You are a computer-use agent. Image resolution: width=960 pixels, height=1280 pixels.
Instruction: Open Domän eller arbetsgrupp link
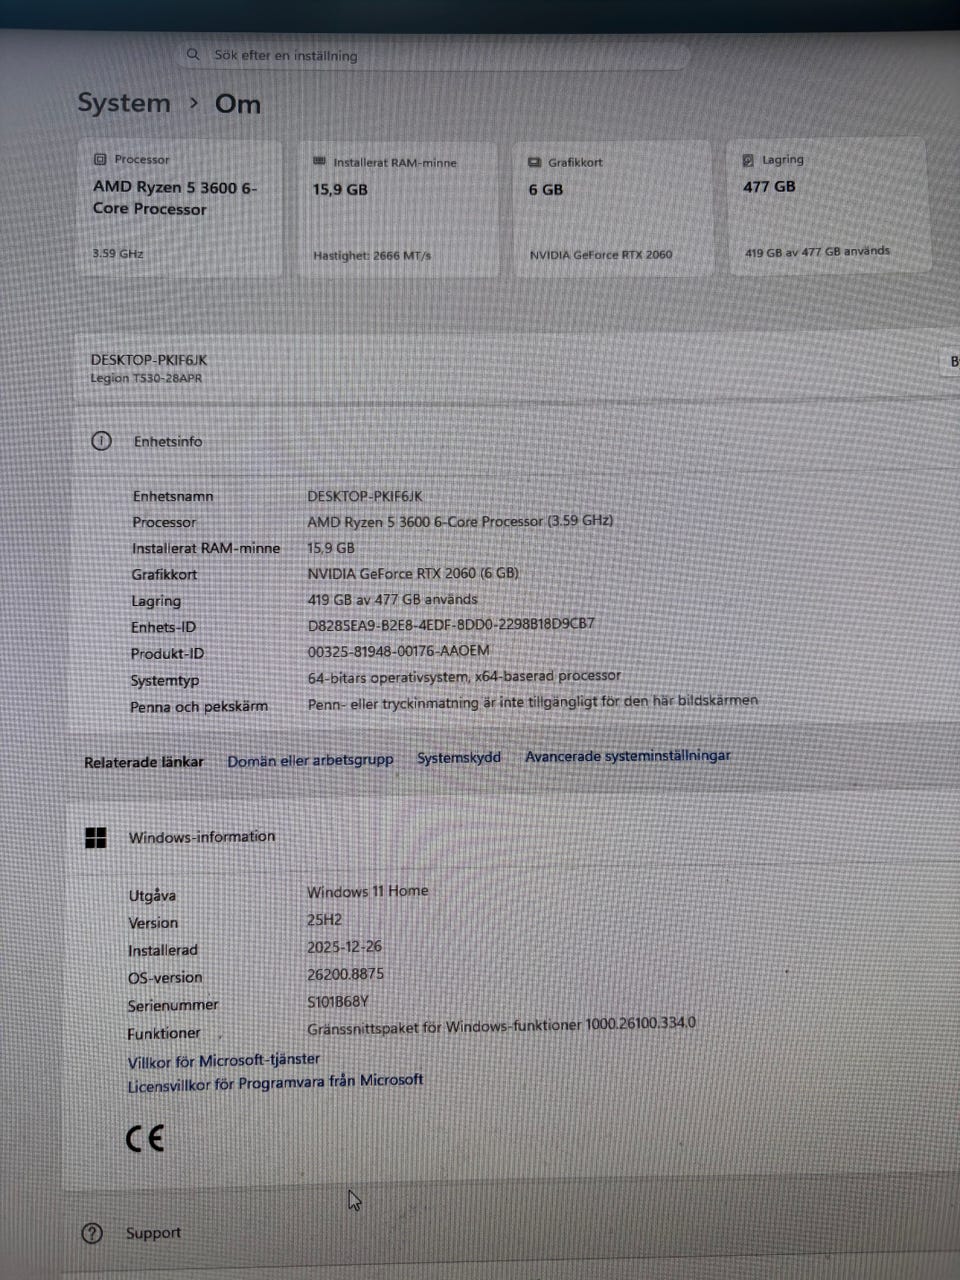tap(310, 760)
